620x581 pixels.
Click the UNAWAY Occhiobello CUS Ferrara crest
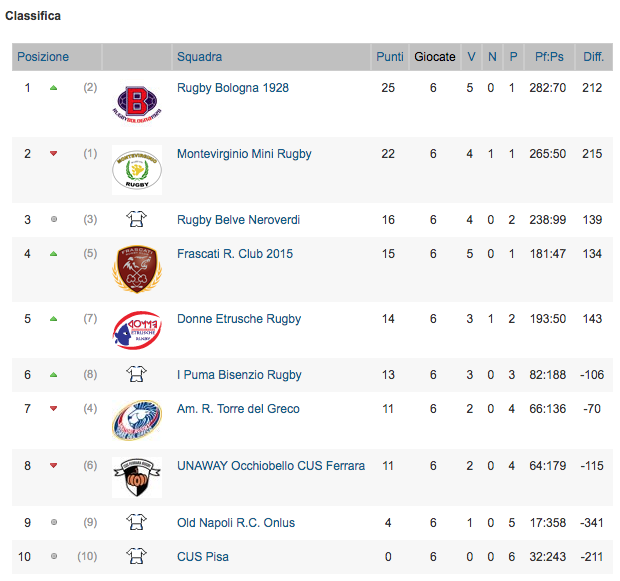click(137, 477)
